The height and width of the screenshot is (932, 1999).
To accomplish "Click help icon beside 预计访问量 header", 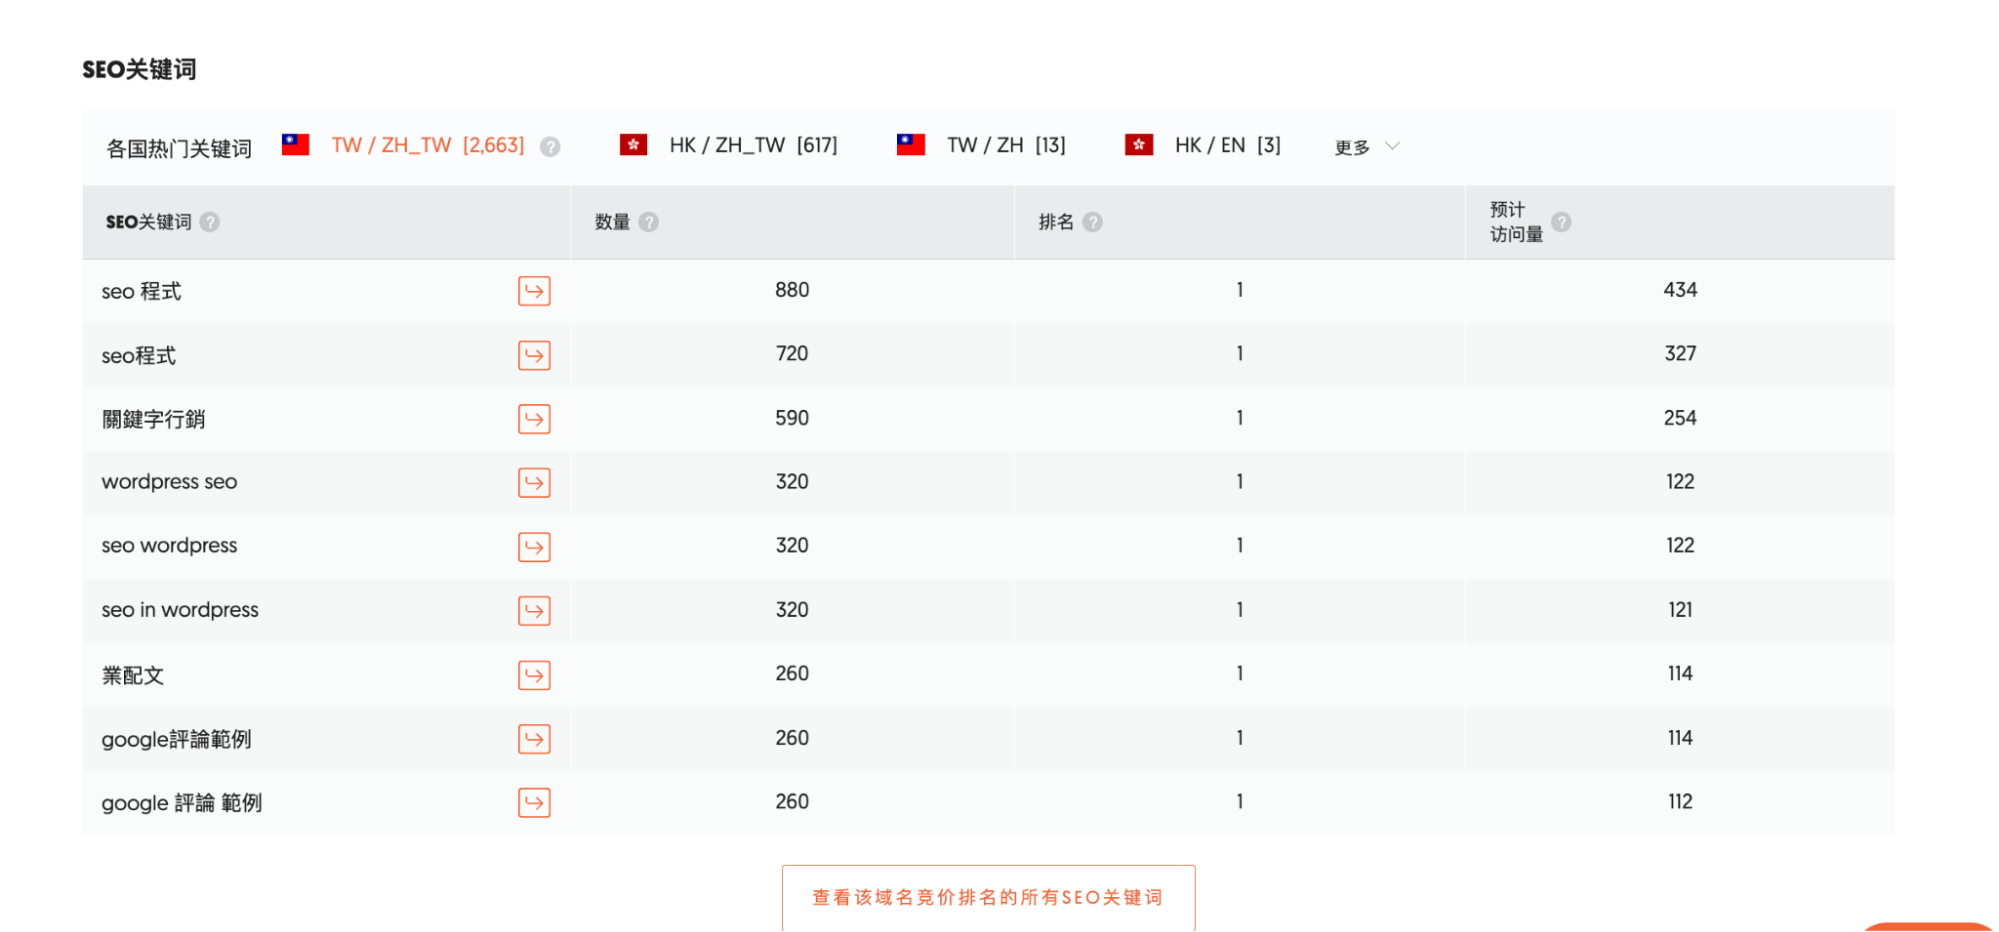I will coord(1561,222).
